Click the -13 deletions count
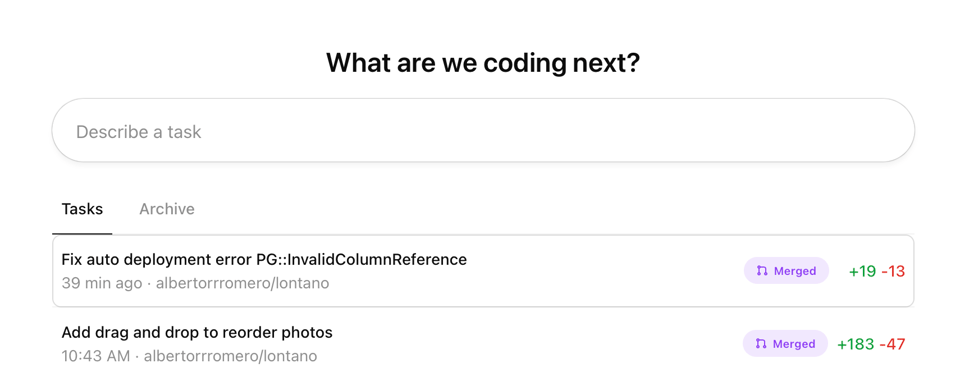 pyautogui.click(x=893, y=271)
